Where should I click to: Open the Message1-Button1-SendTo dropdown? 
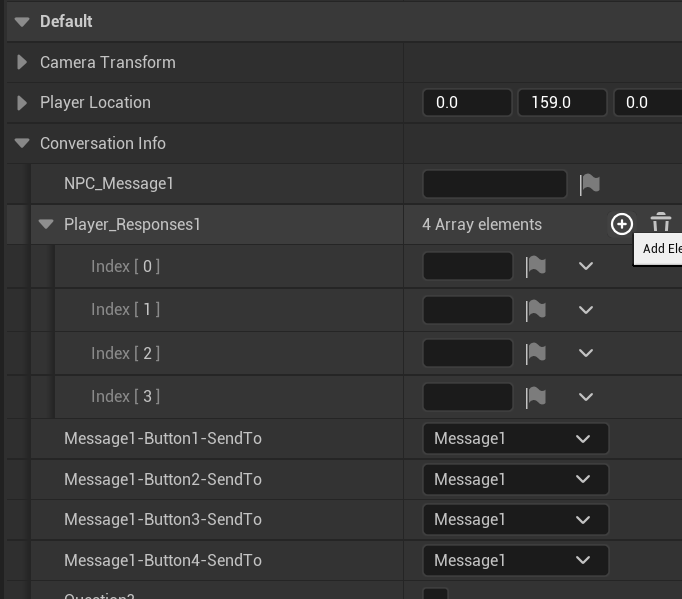coord(515,439)
